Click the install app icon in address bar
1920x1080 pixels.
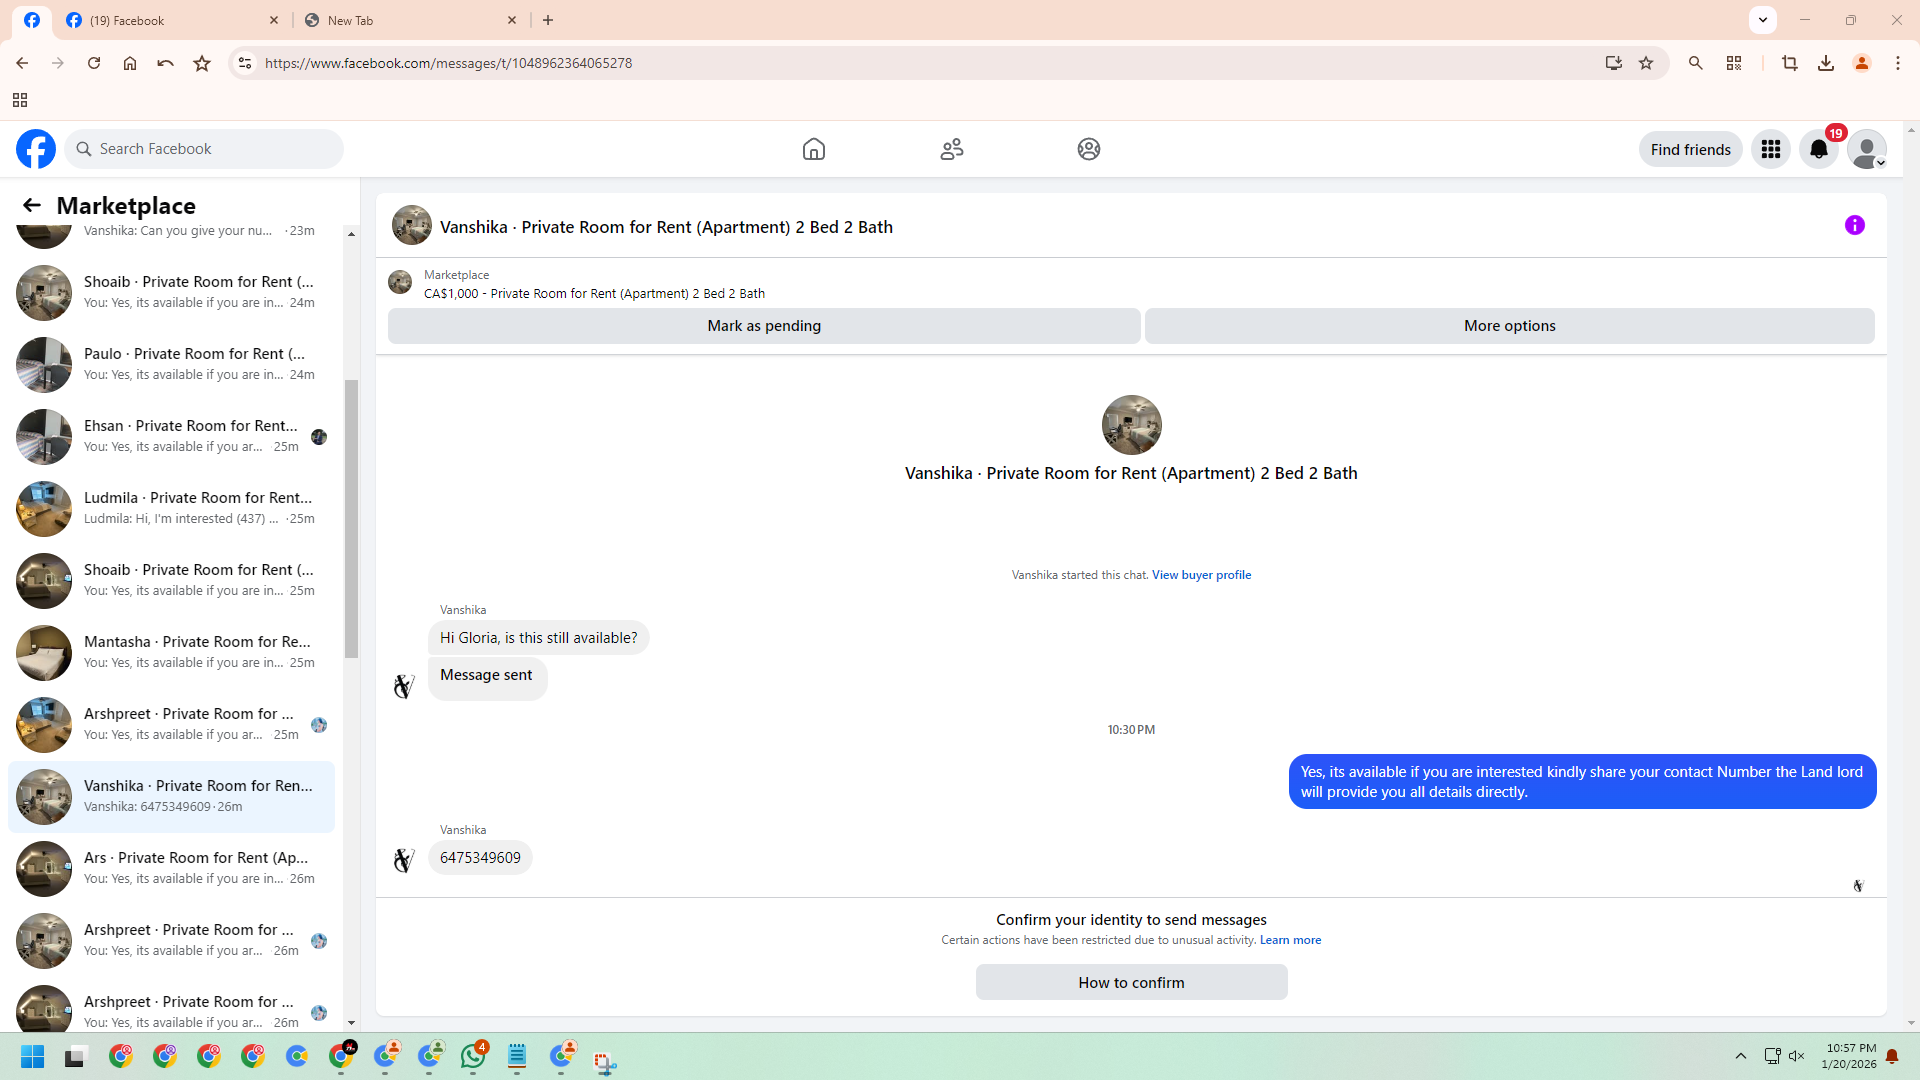click(1613, 63)
